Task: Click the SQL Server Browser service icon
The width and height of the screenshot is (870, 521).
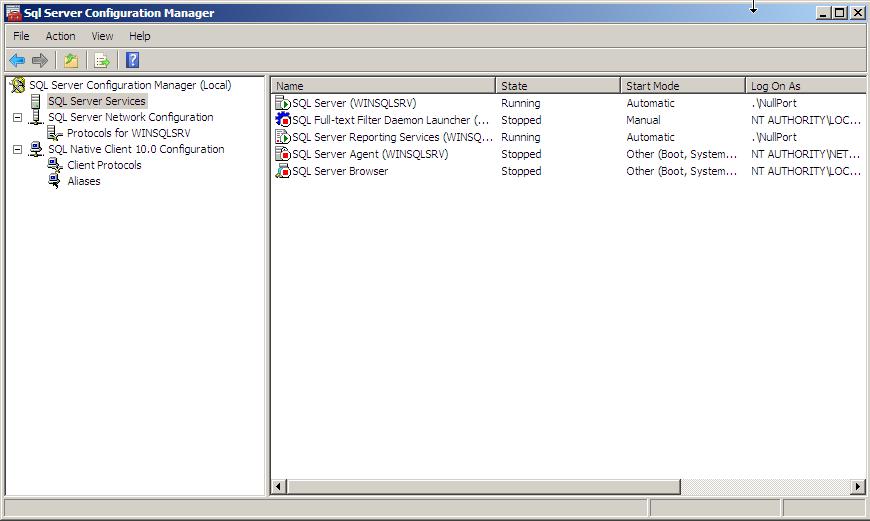Action: [283, 171]
